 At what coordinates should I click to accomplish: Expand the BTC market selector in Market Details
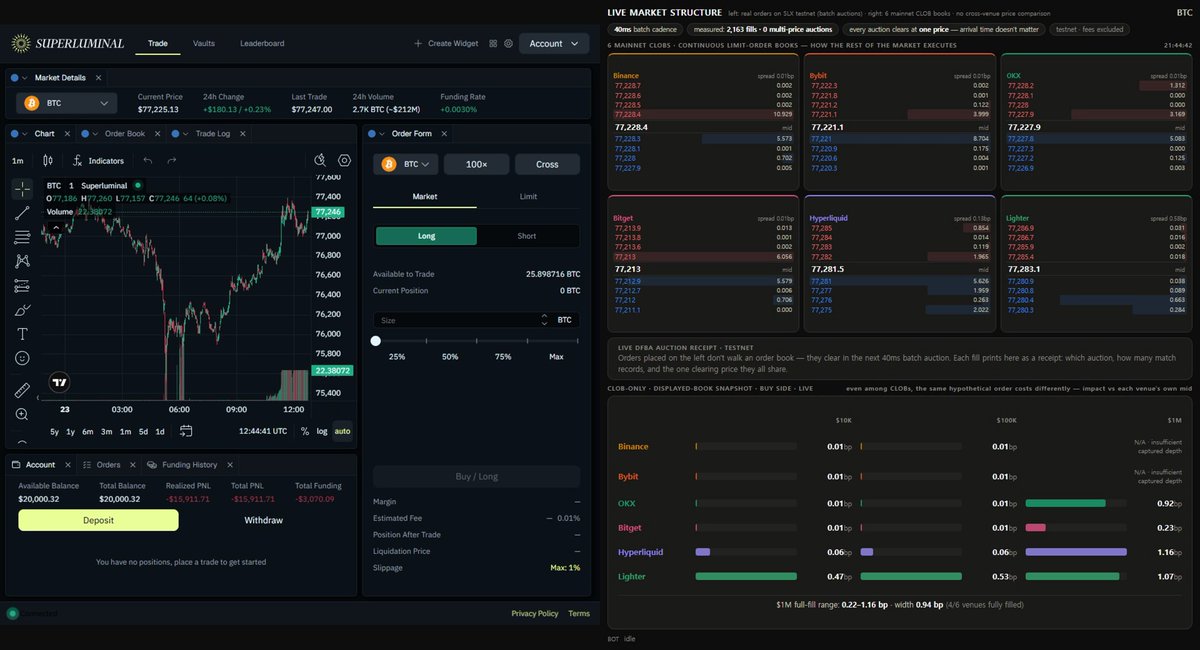coord(67,103)
